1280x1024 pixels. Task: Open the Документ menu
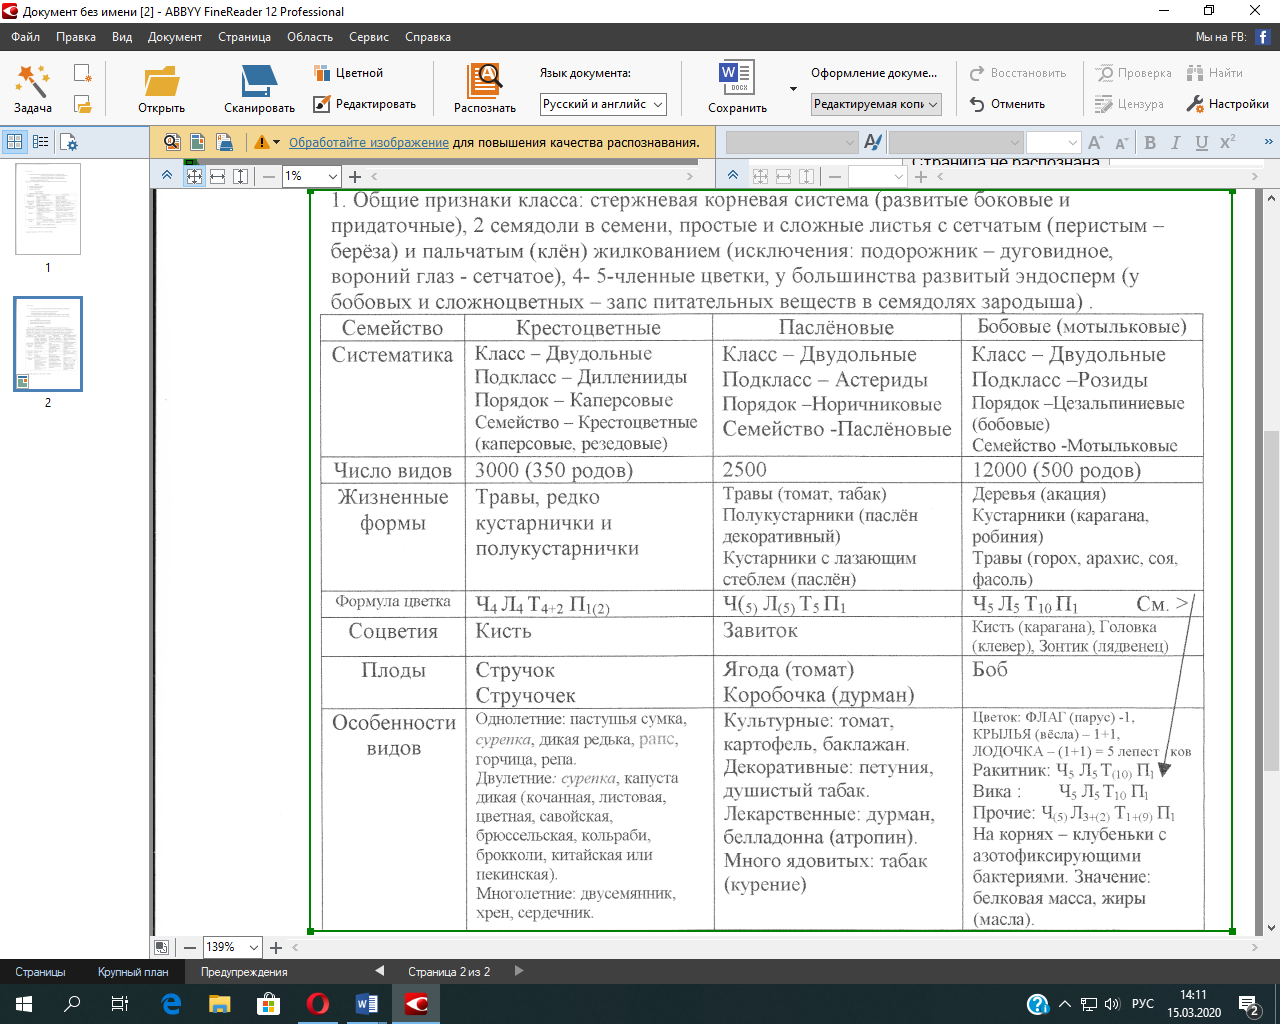click(175, 37)
